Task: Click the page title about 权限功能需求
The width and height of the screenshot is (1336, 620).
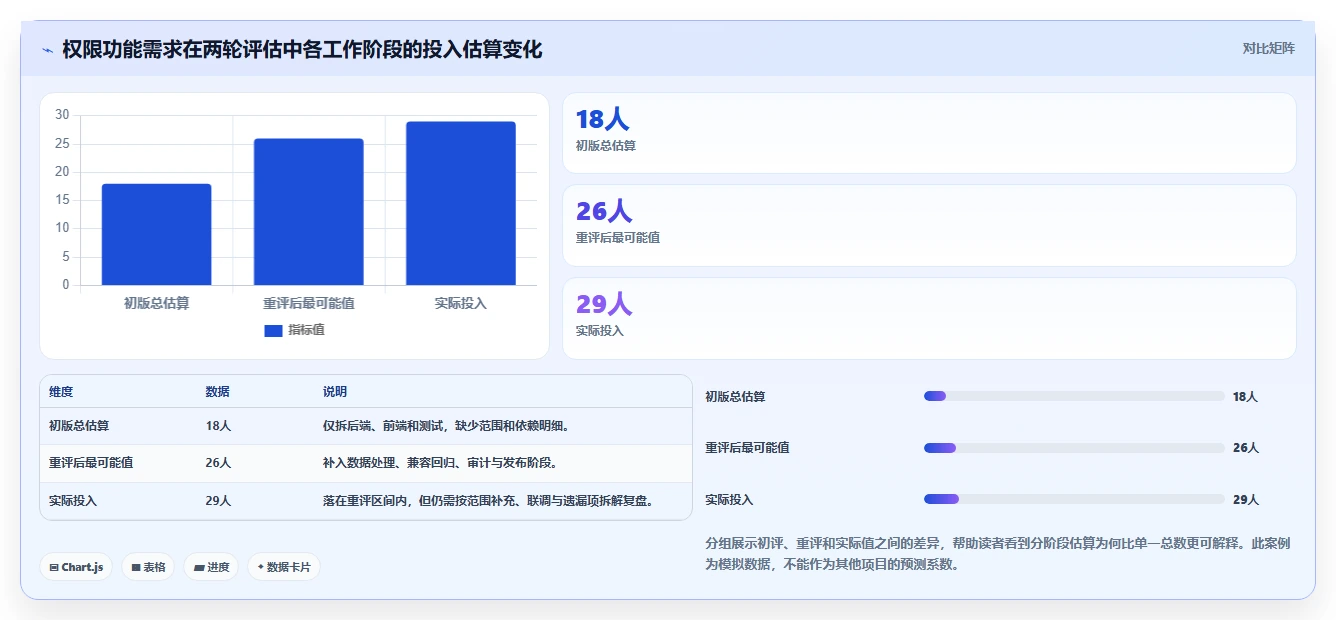Action: (x=302, y=49)
